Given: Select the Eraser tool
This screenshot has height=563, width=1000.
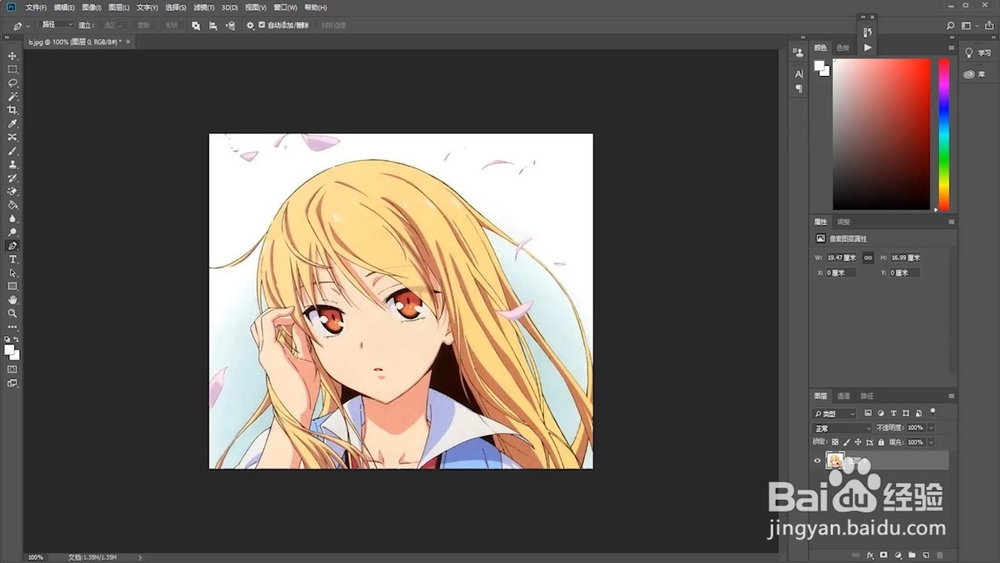Looking at the screenshot, I should pyautogui.click(x=12, y=191).
